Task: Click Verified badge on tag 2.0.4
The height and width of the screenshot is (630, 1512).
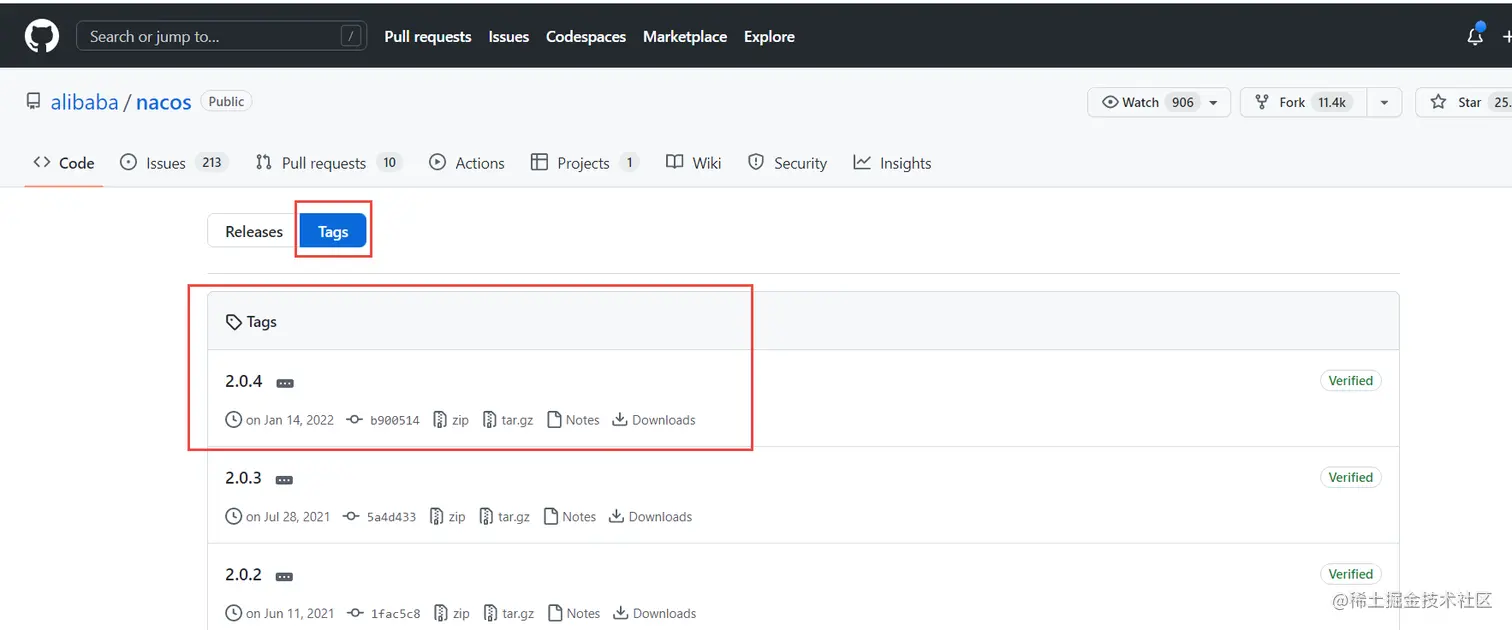Action: 1350,381
